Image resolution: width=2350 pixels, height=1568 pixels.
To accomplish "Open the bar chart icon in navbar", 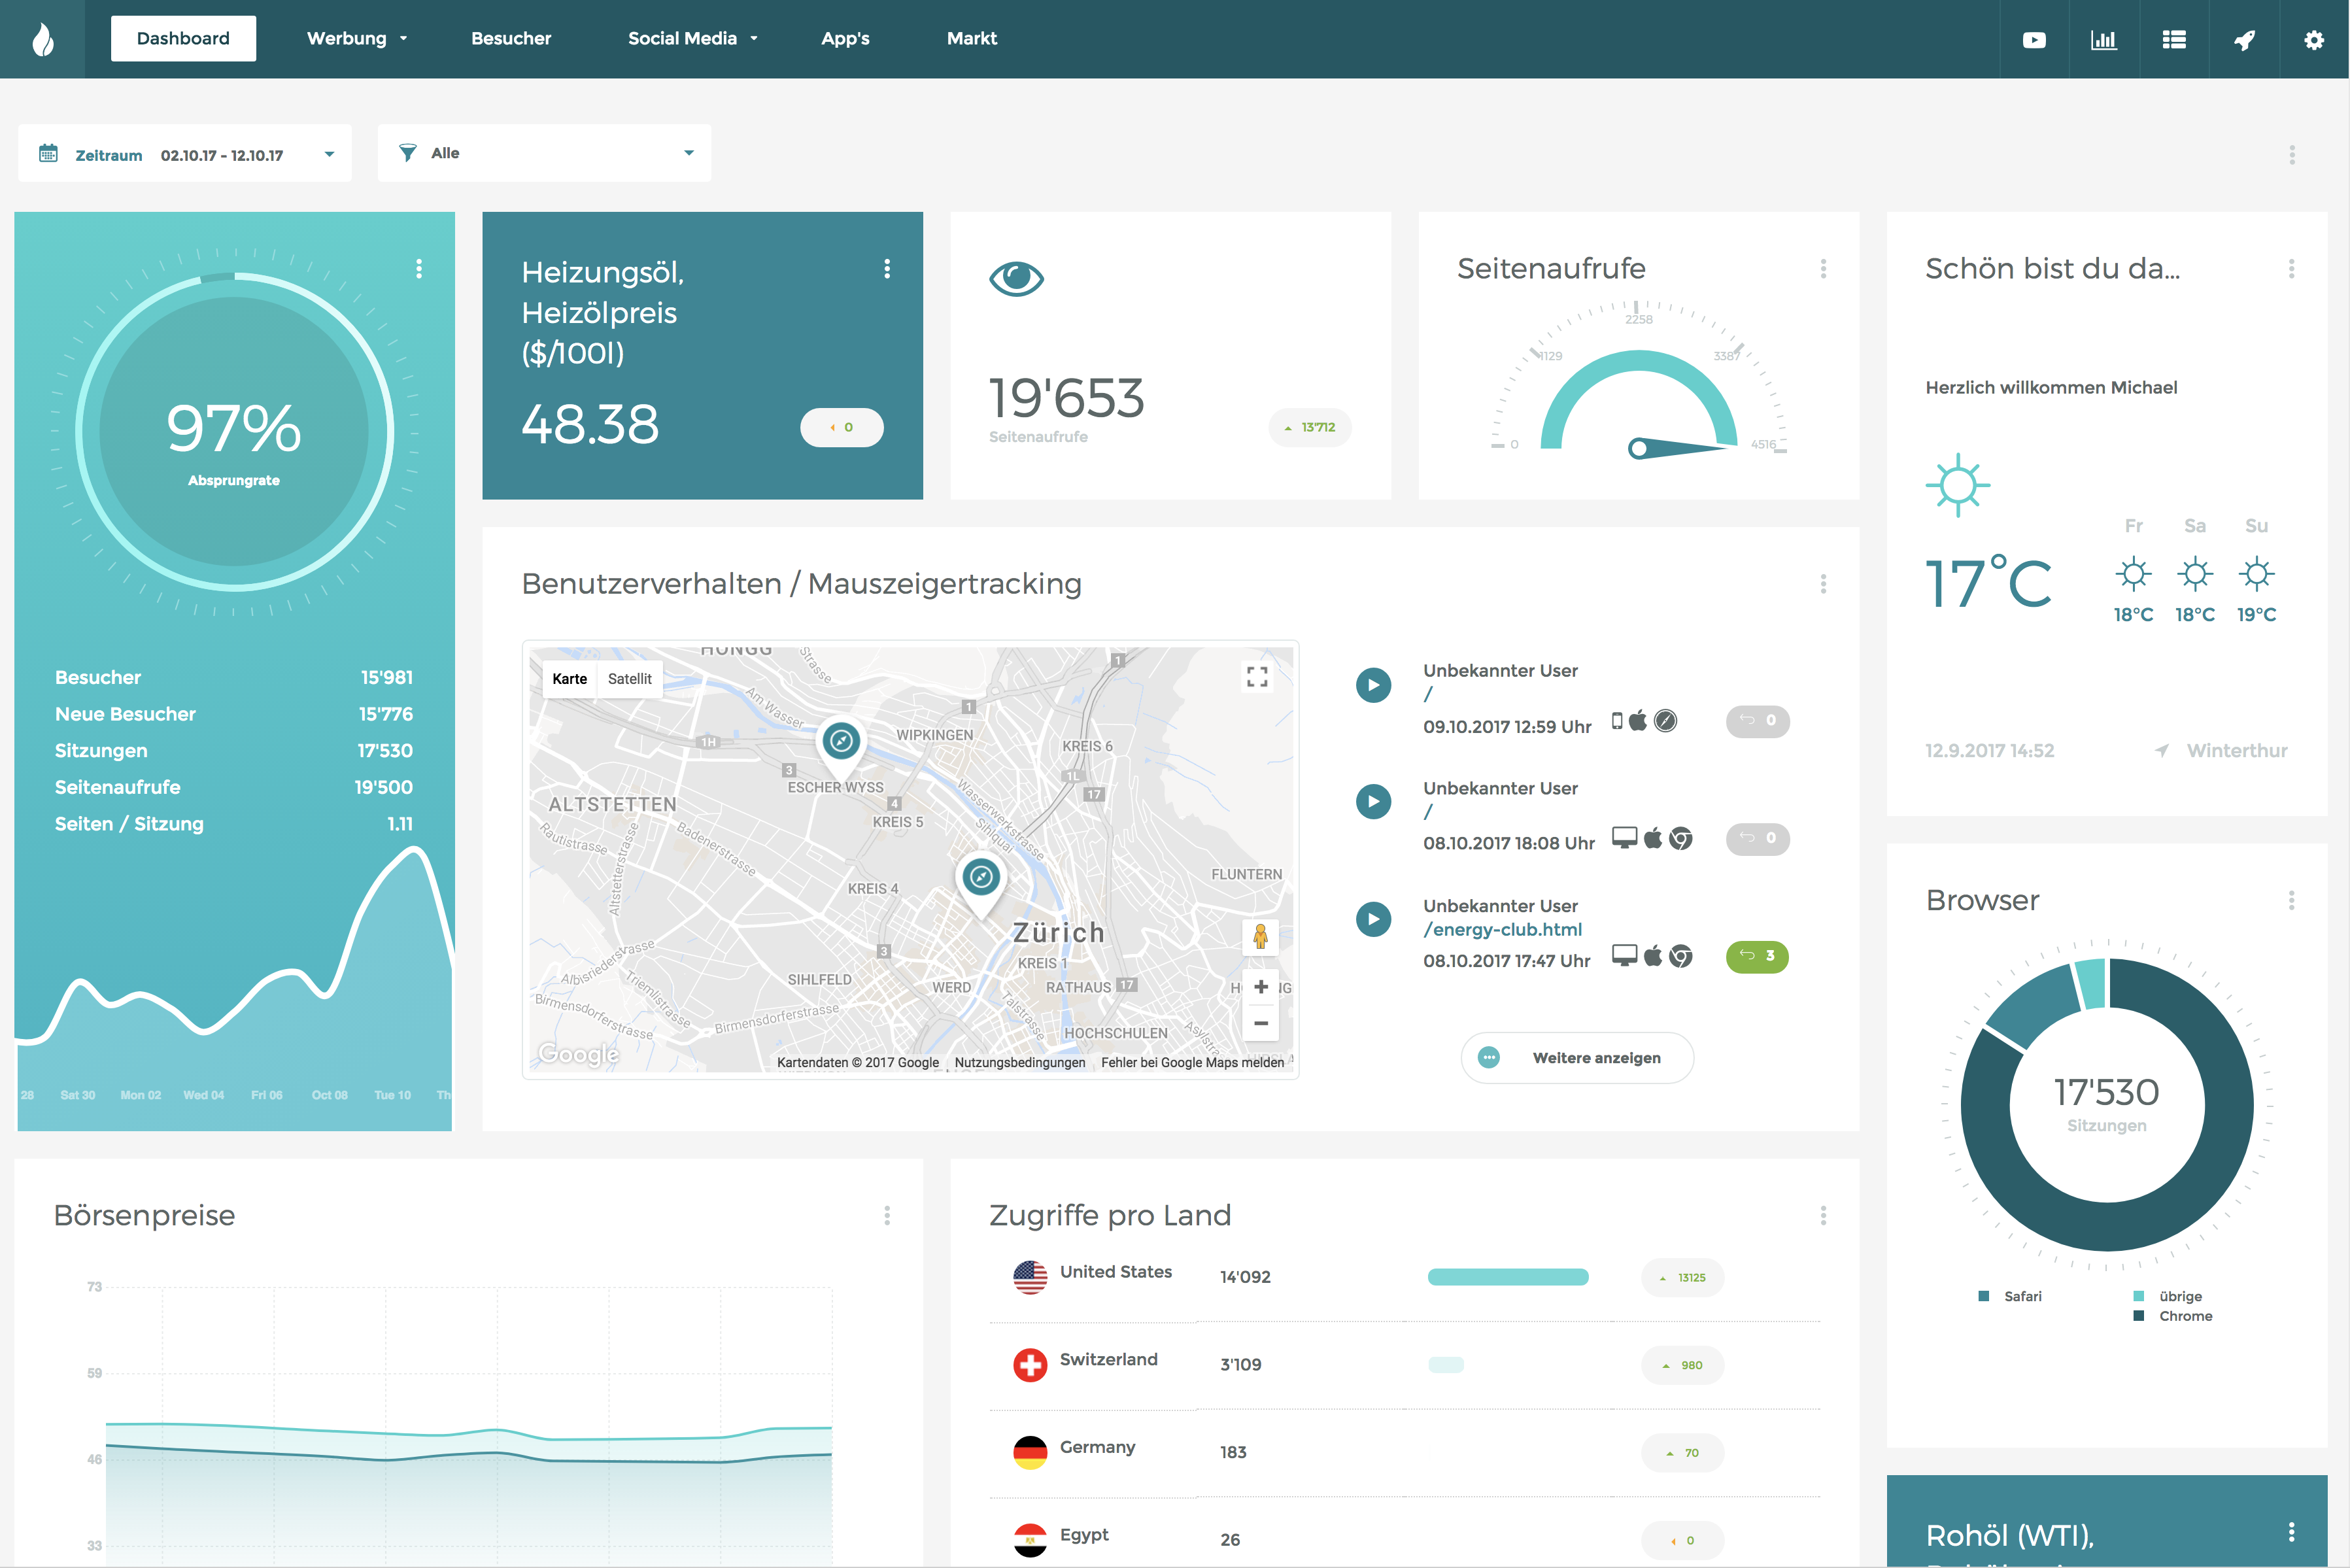I will click(x=2103, y=40).
